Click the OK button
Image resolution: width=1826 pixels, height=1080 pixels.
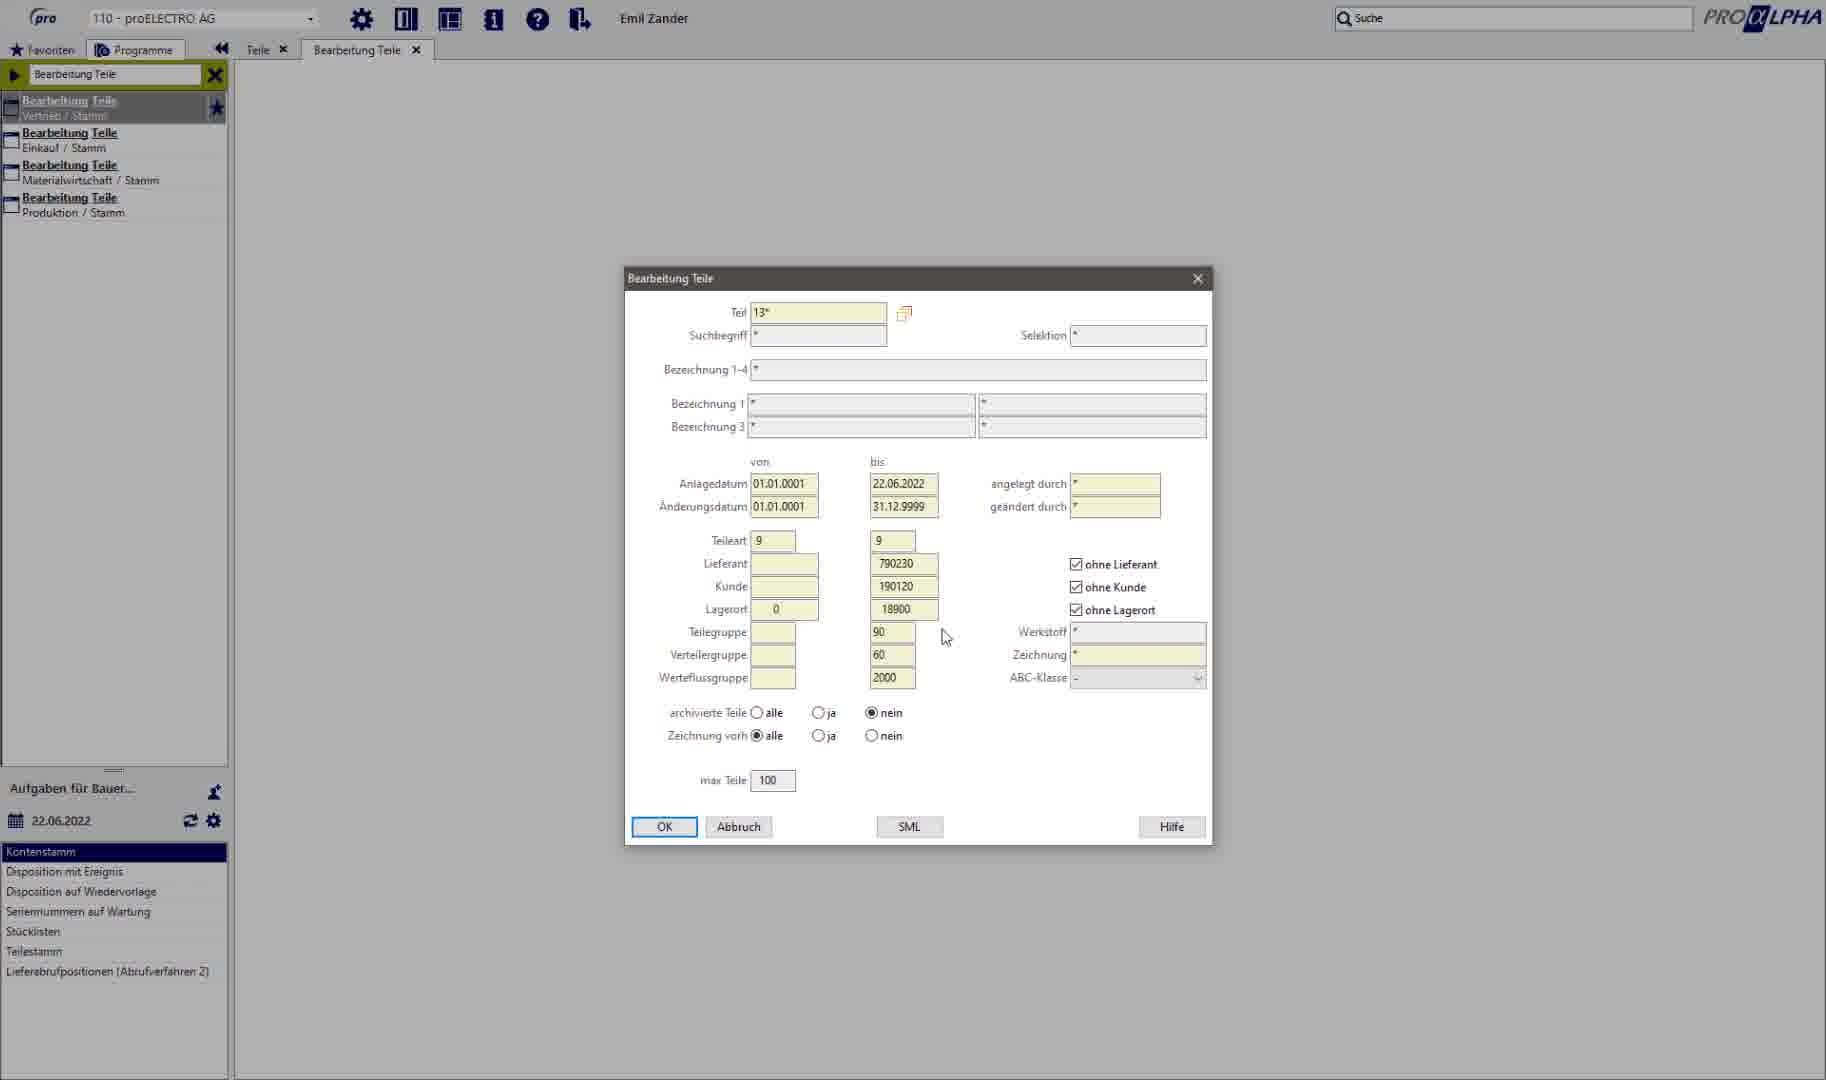coord(664,827)
